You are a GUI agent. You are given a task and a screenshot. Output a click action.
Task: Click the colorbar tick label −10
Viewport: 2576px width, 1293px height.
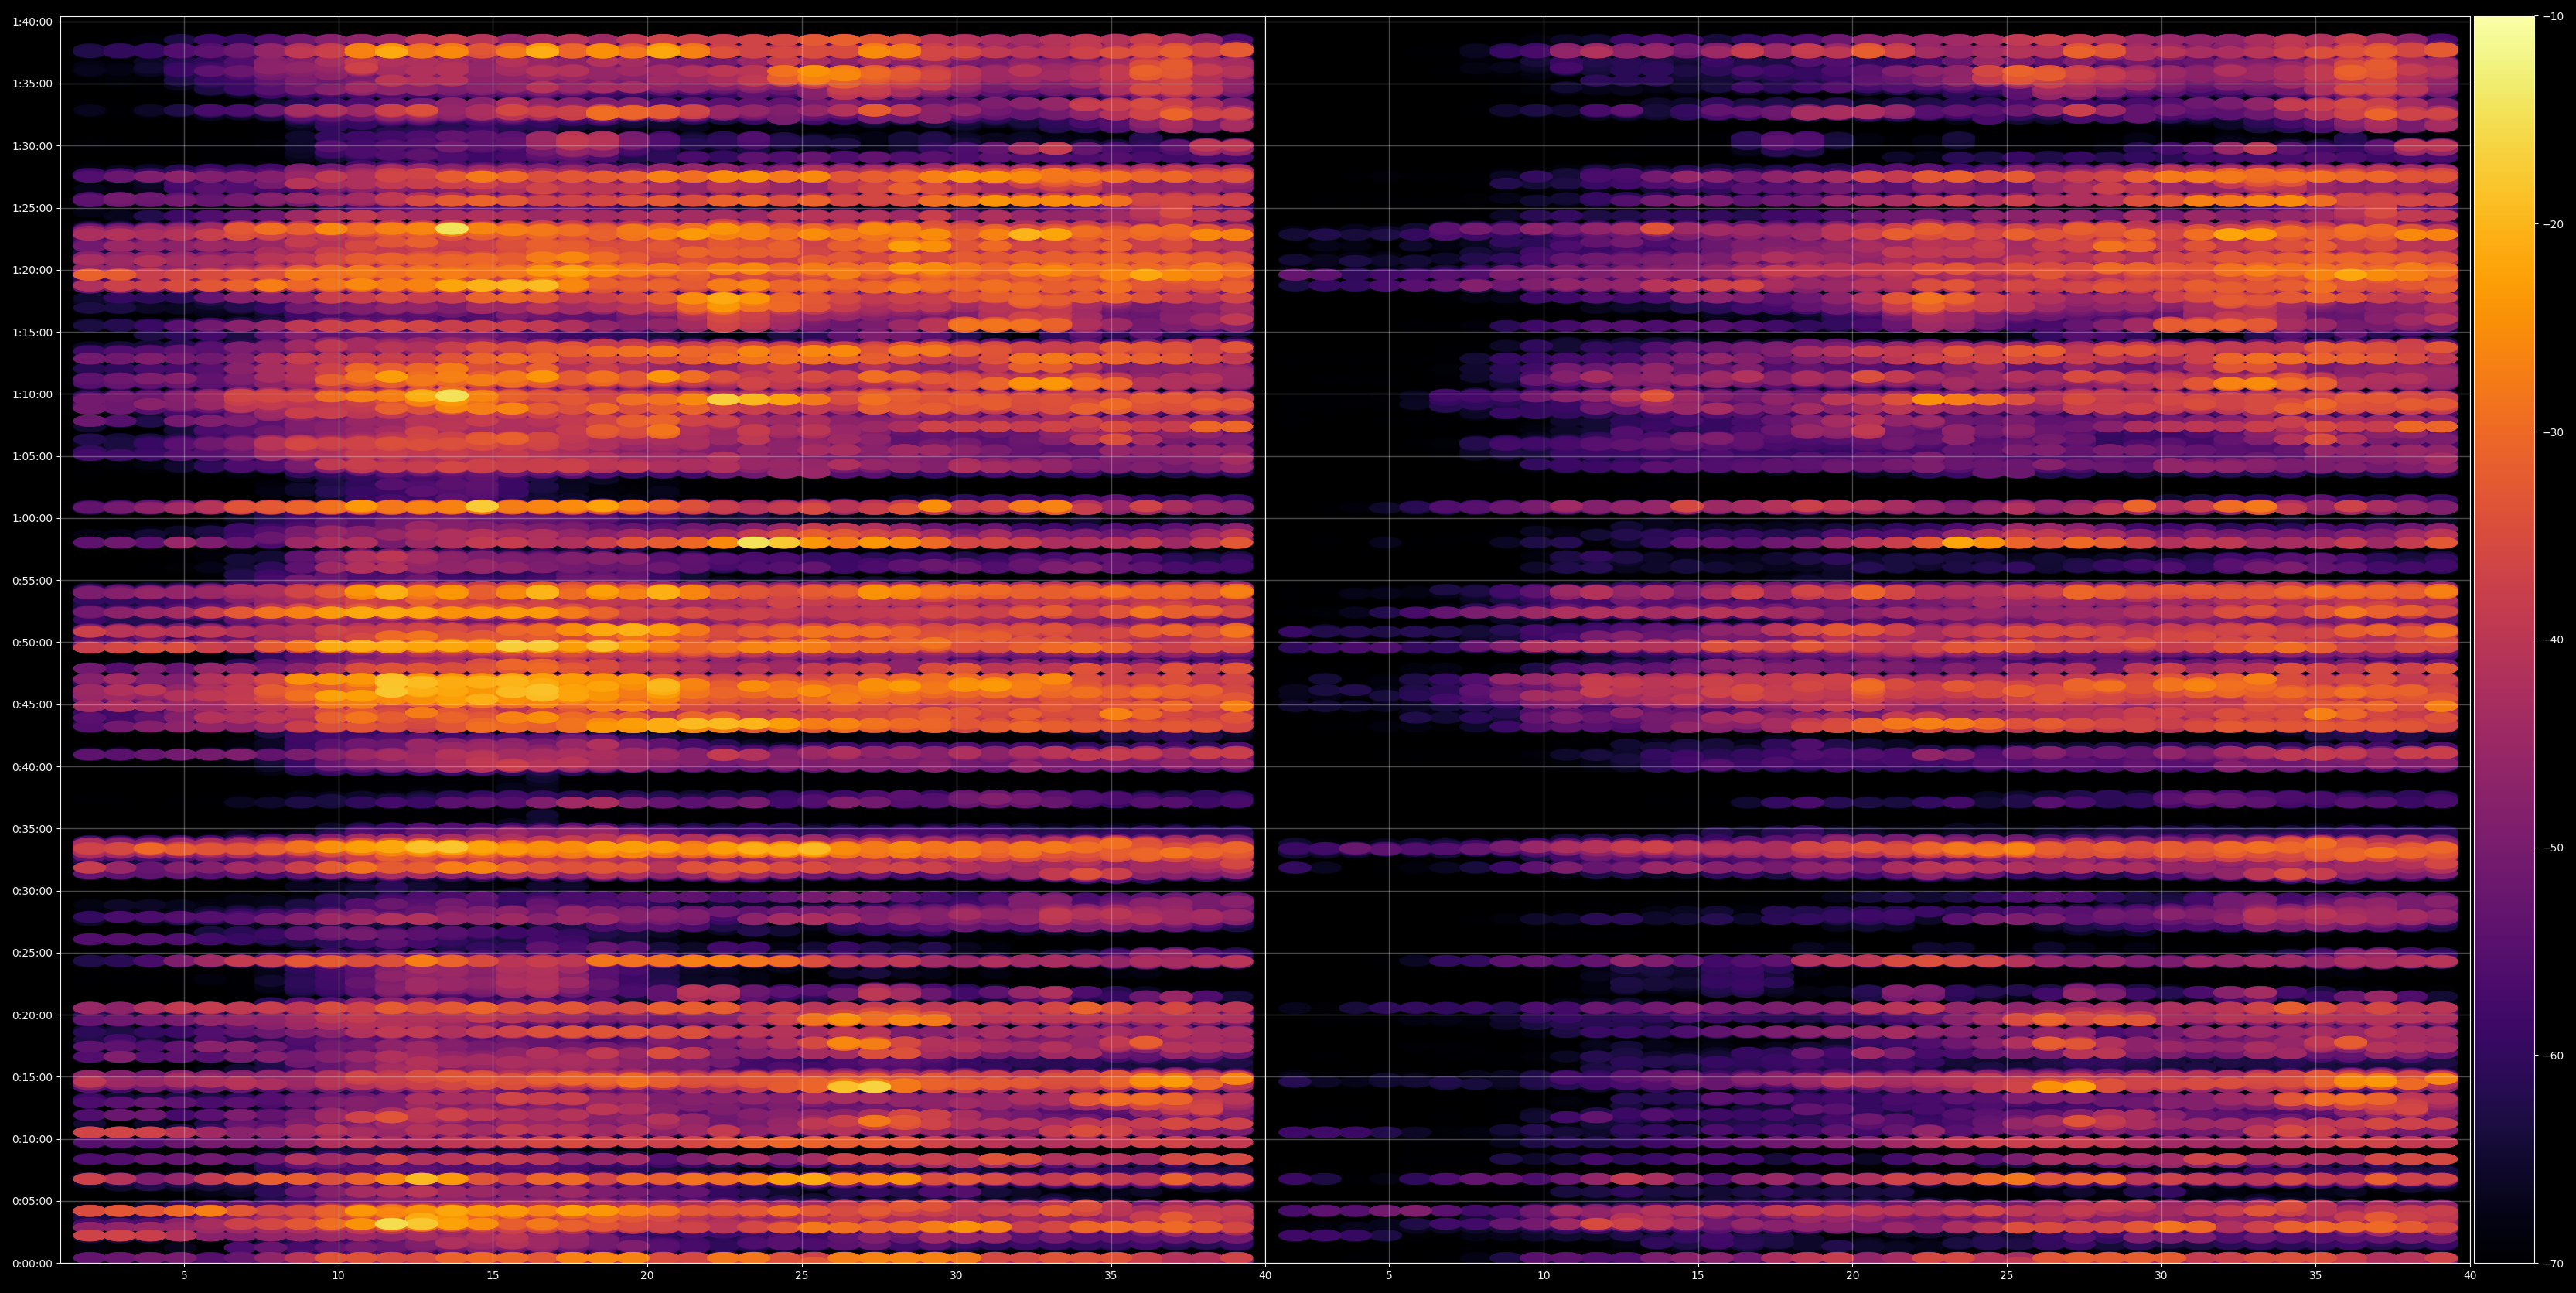click(2553, 17)
